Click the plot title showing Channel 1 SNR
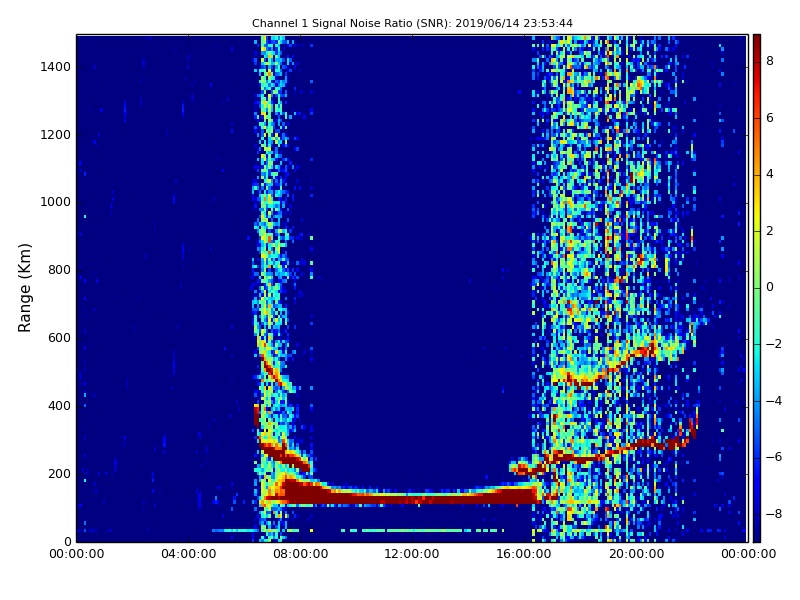This screenshot has height=600, width=800. coord(412,23)
